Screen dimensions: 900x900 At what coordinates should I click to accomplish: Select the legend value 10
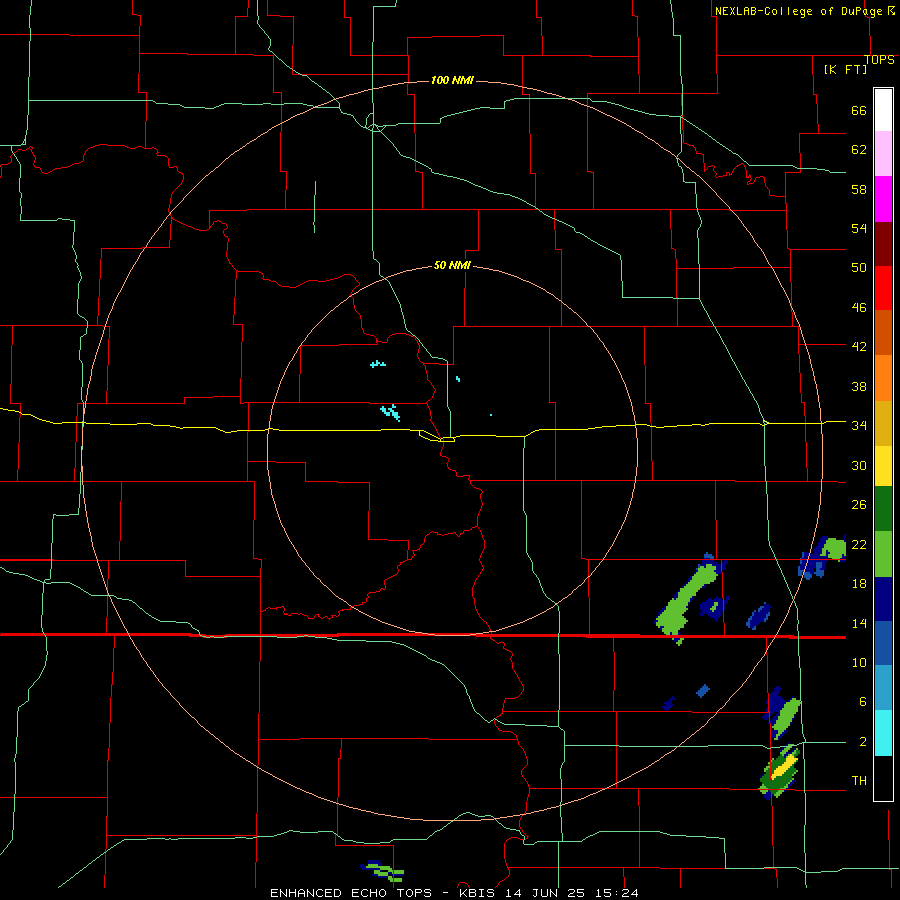coord(859,663)
